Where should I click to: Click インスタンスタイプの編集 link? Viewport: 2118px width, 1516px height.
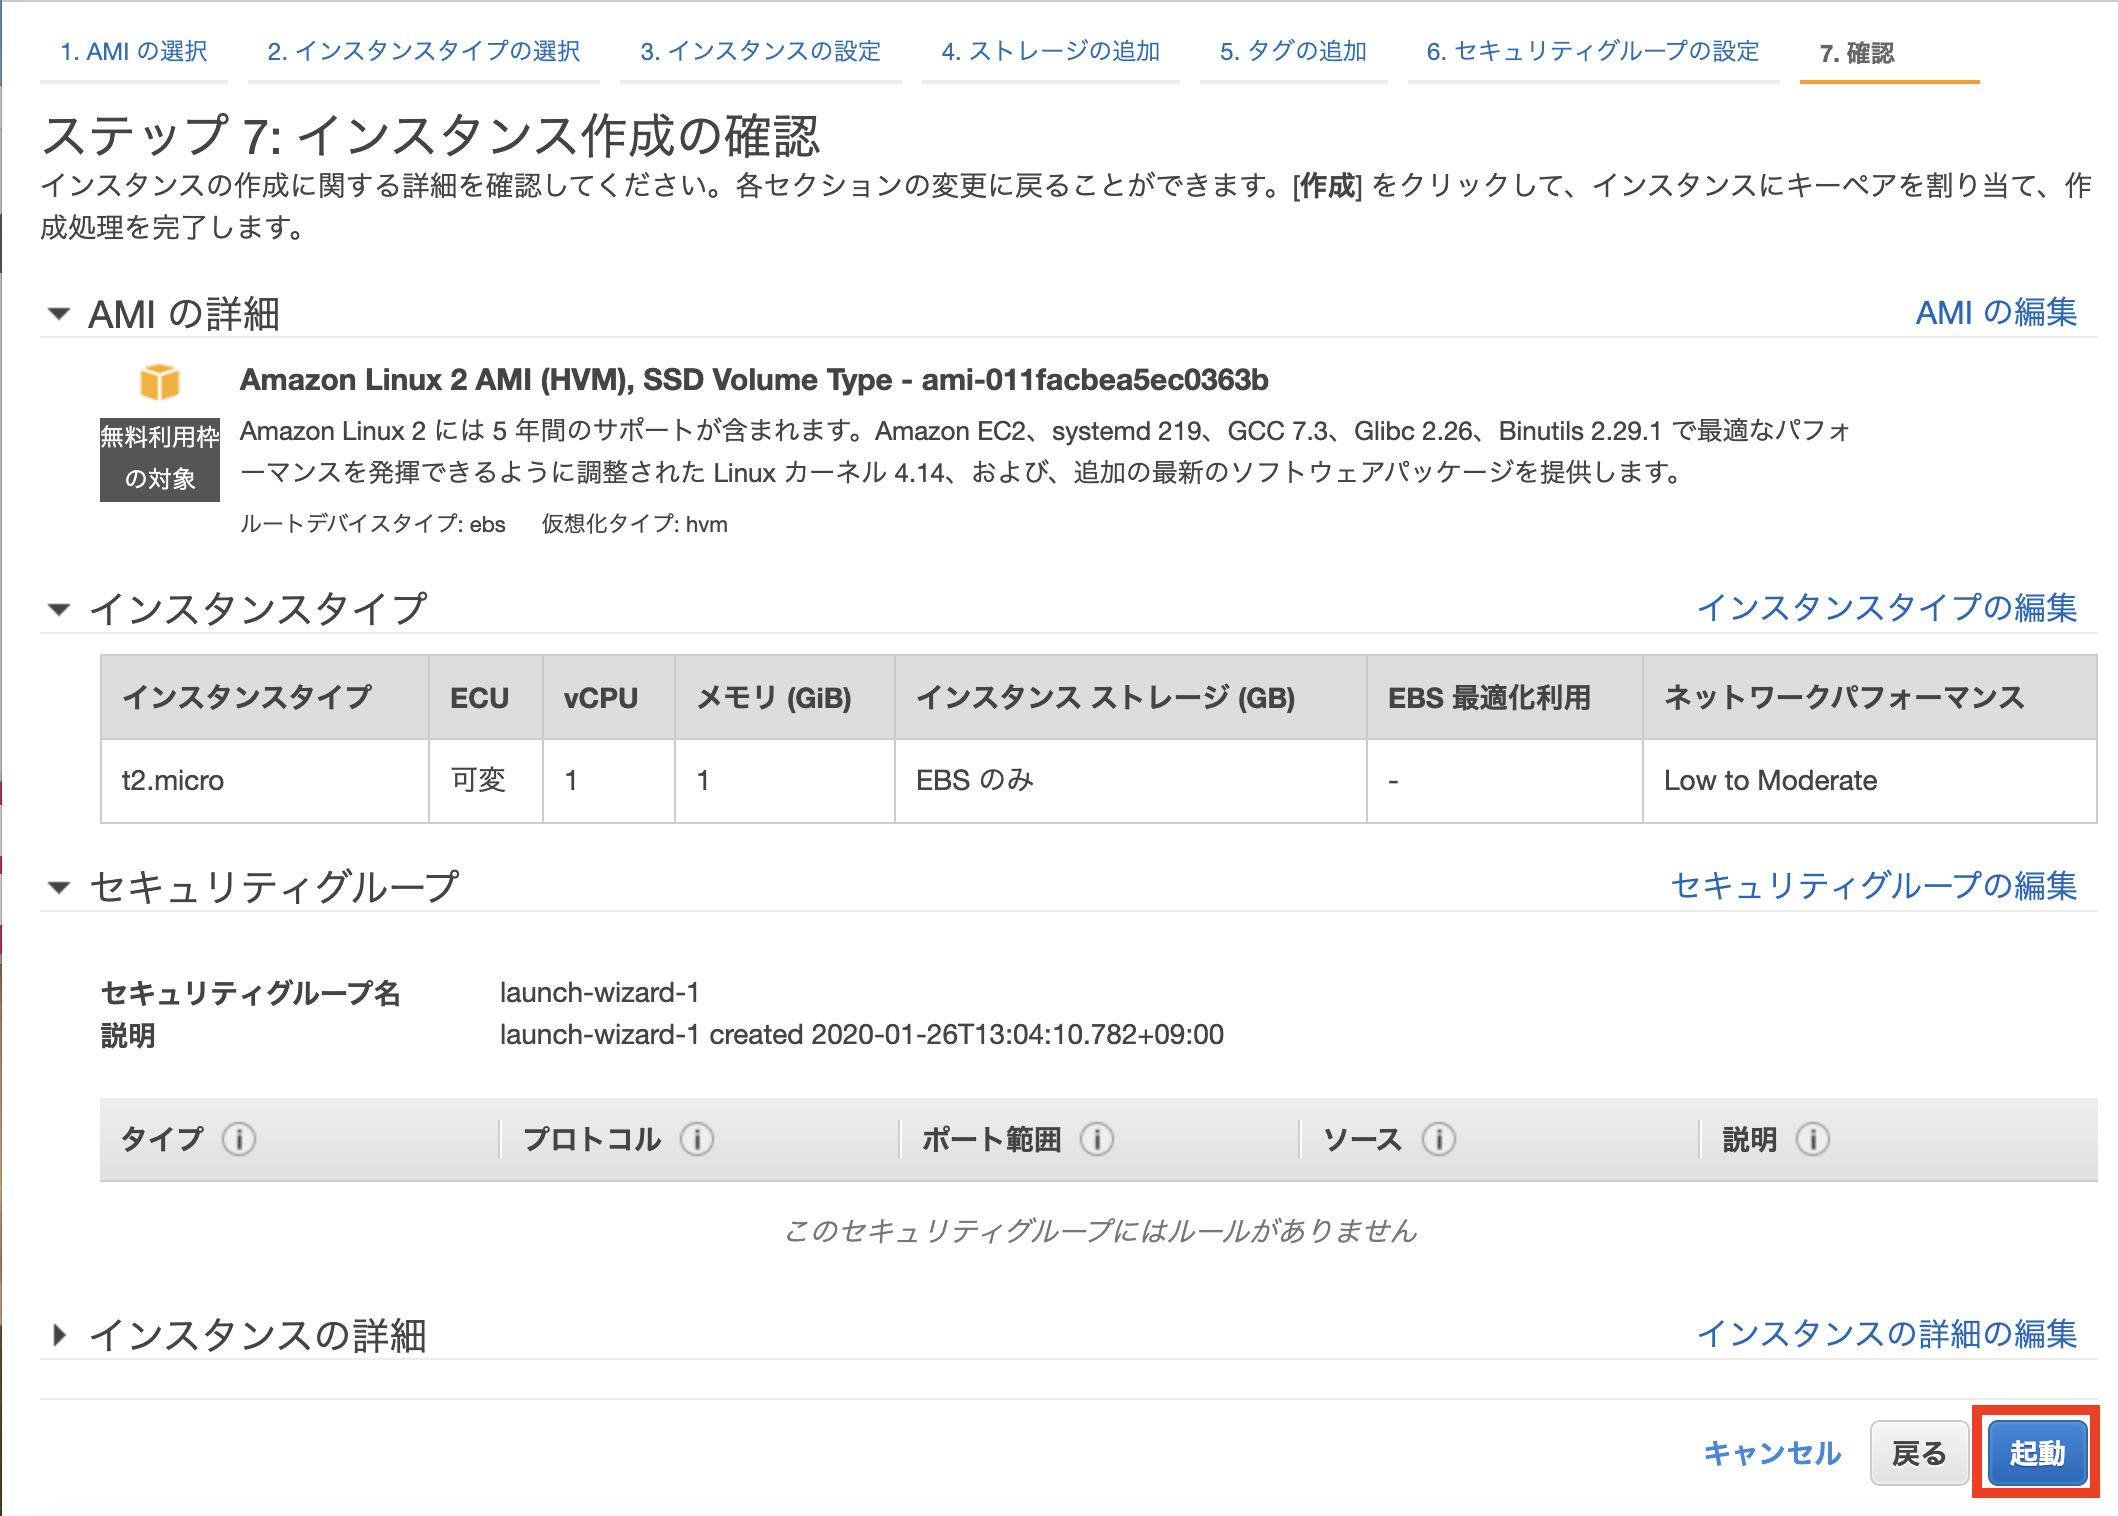[x=1887, y=608]
